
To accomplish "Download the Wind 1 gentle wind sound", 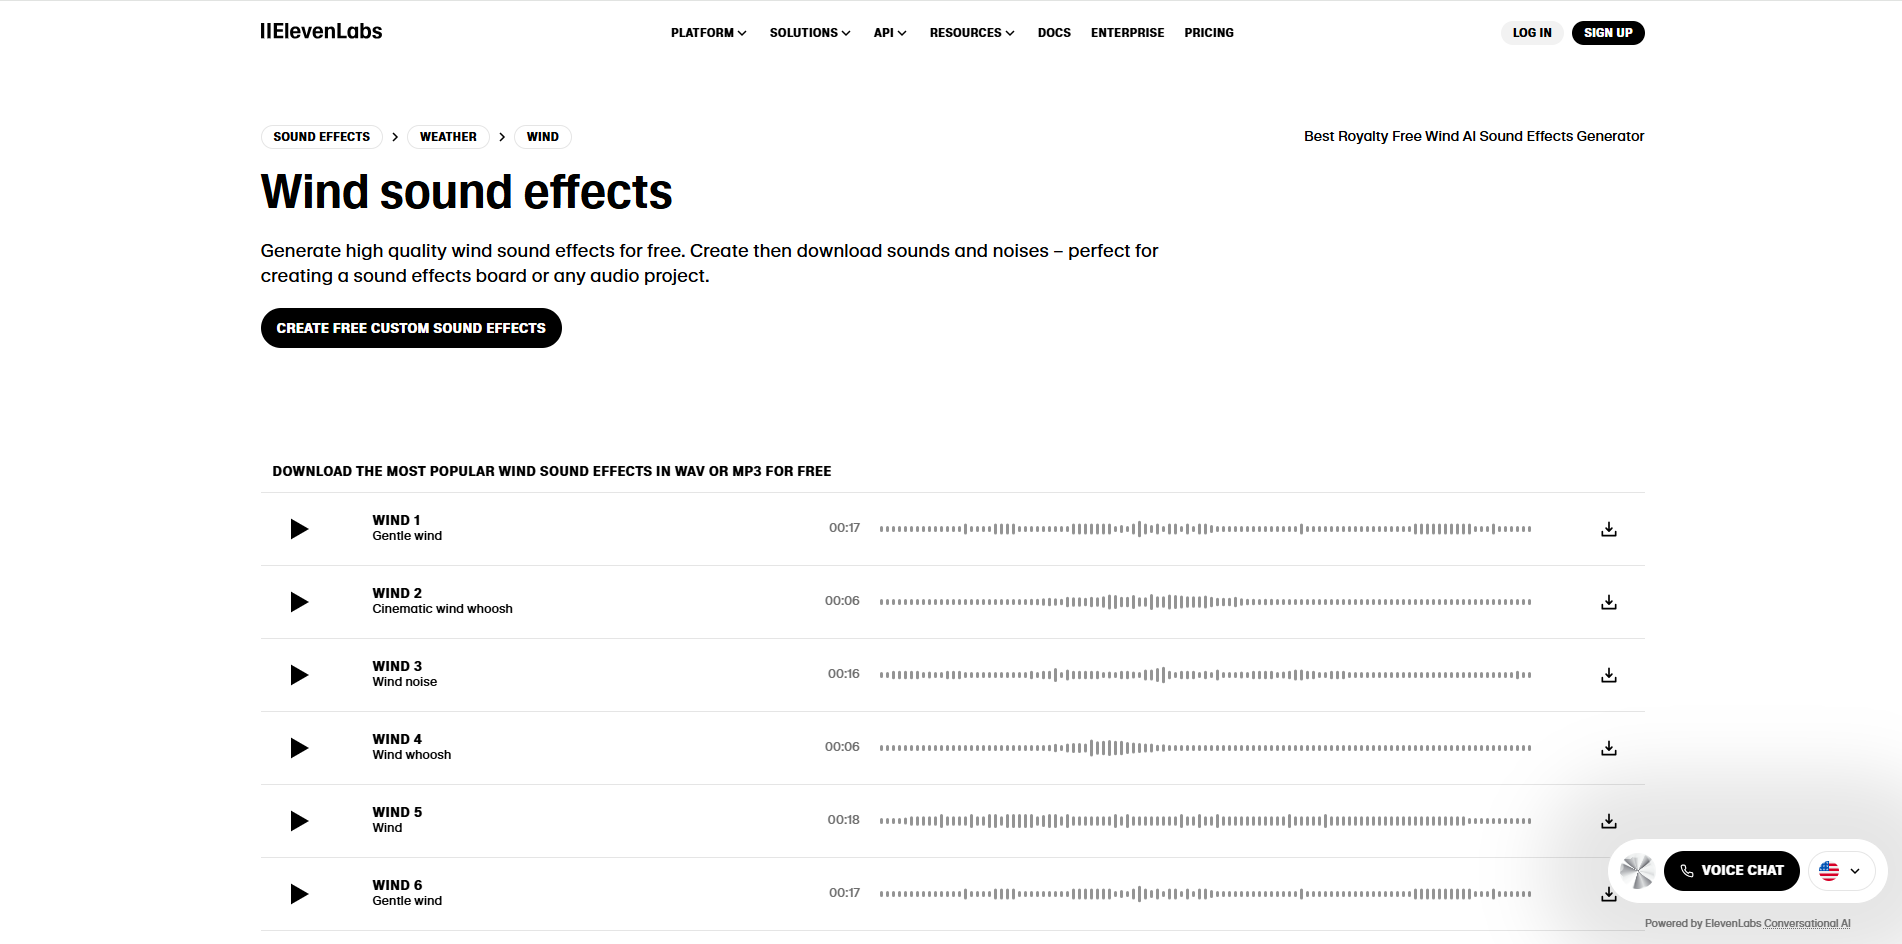I will [x=1608, y=528].
